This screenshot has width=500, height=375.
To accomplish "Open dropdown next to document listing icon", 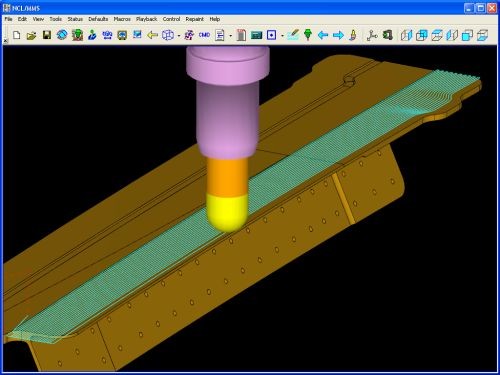I will click(231, 35).
